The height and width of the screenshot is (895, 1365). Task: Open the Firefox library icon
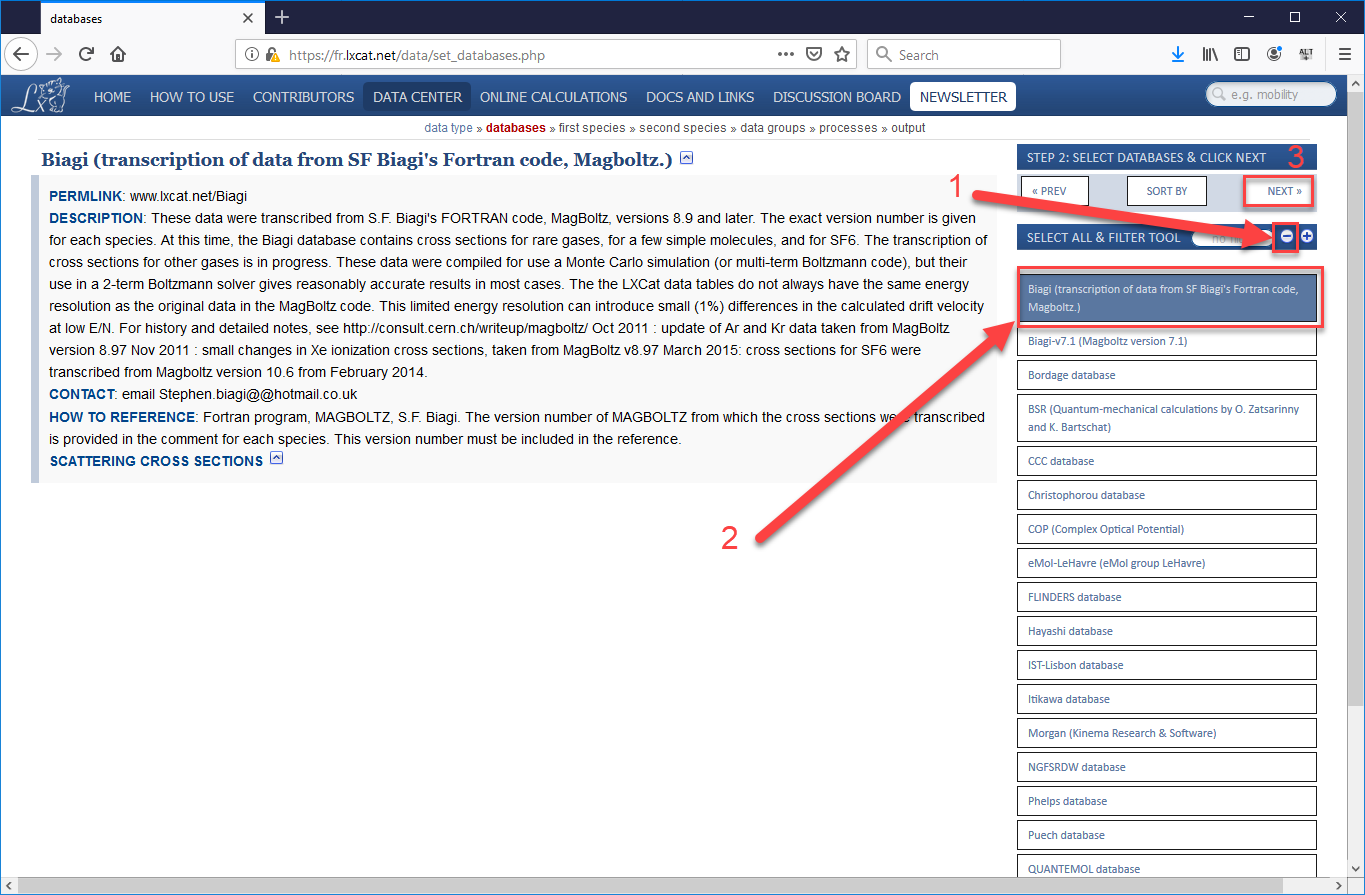point(1210,54)
